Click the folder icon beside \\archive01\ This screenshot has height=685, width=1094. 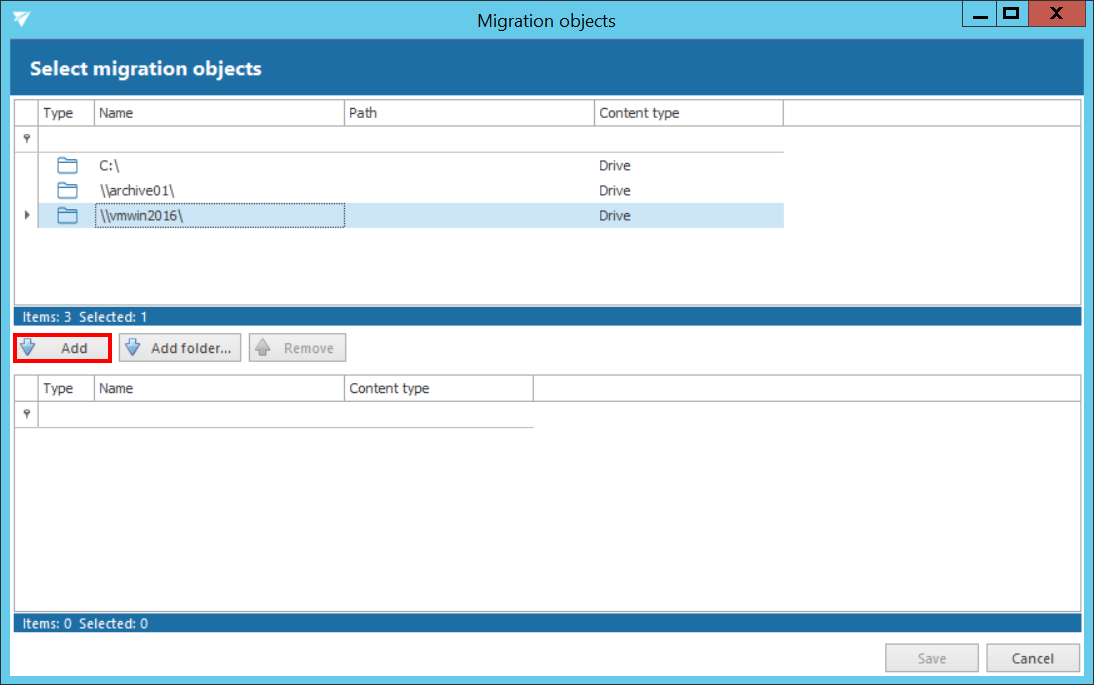67,191
